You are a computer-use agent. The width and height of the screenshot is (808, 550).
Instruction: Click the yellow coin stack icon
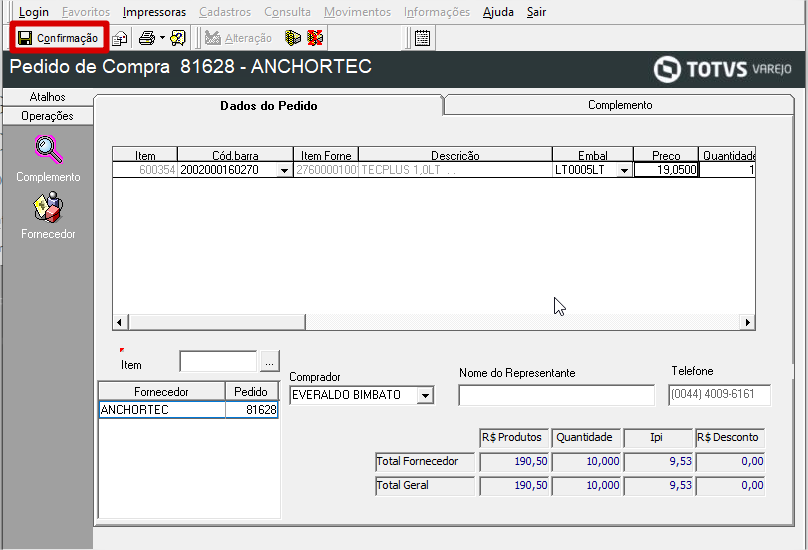pyautogui.click(x=293, y=38)
